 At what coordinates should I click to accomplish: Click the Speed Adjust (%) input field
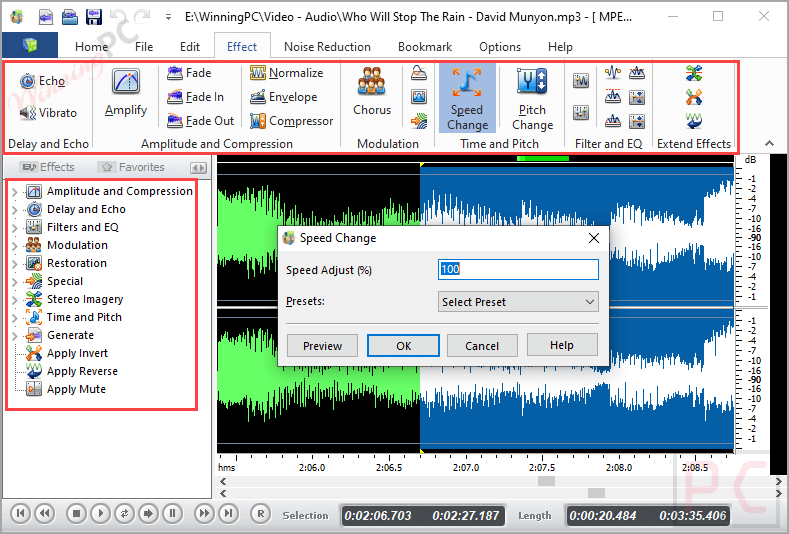[518, 269]
